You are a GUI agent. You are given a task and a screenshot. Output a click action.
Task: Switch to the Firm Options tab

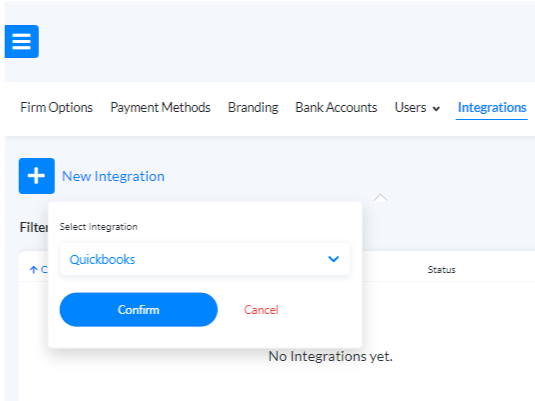pyautogui.click(x=56, y=108)
